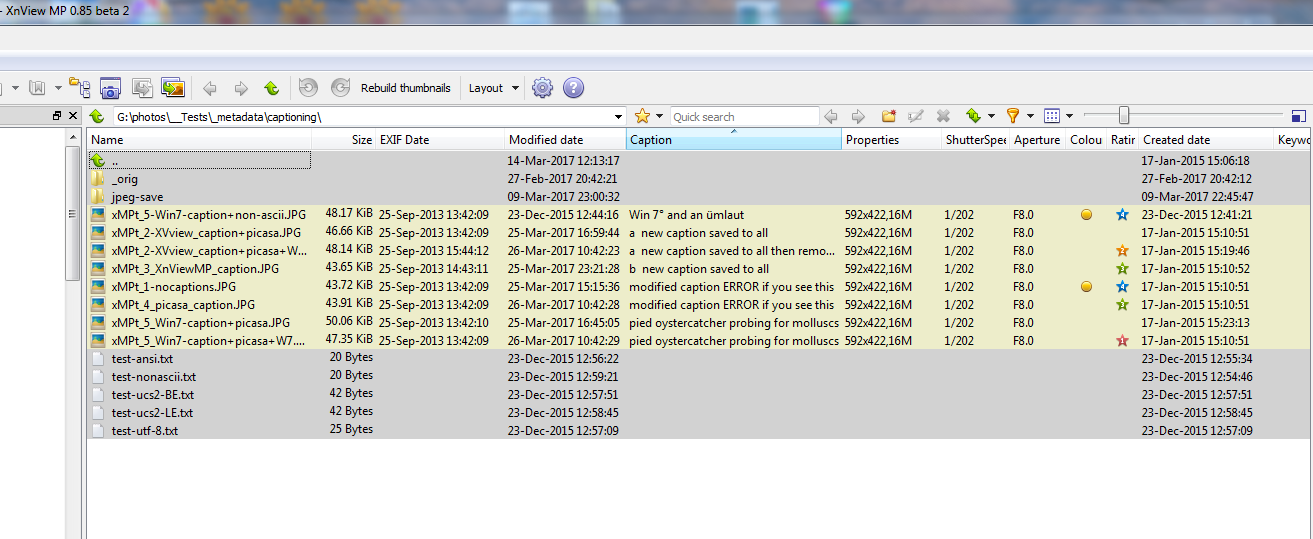
Task: Click Rebuild thumbnails
Action: pyautogui.click(x=406, y=88)
